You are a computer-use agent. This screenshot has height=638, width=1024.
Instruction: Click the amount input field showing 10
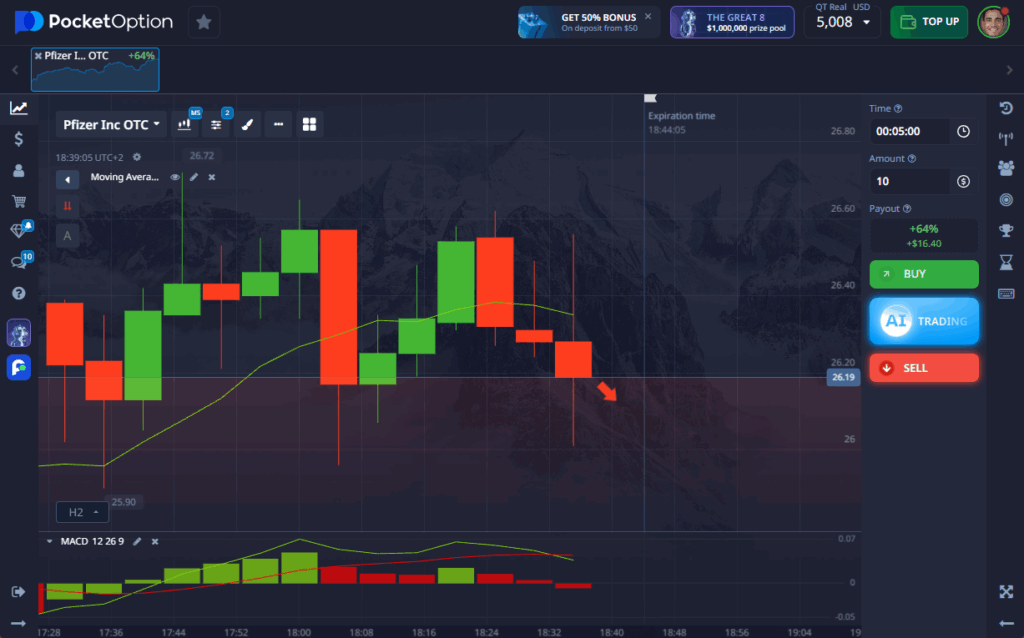click(910, 181)
